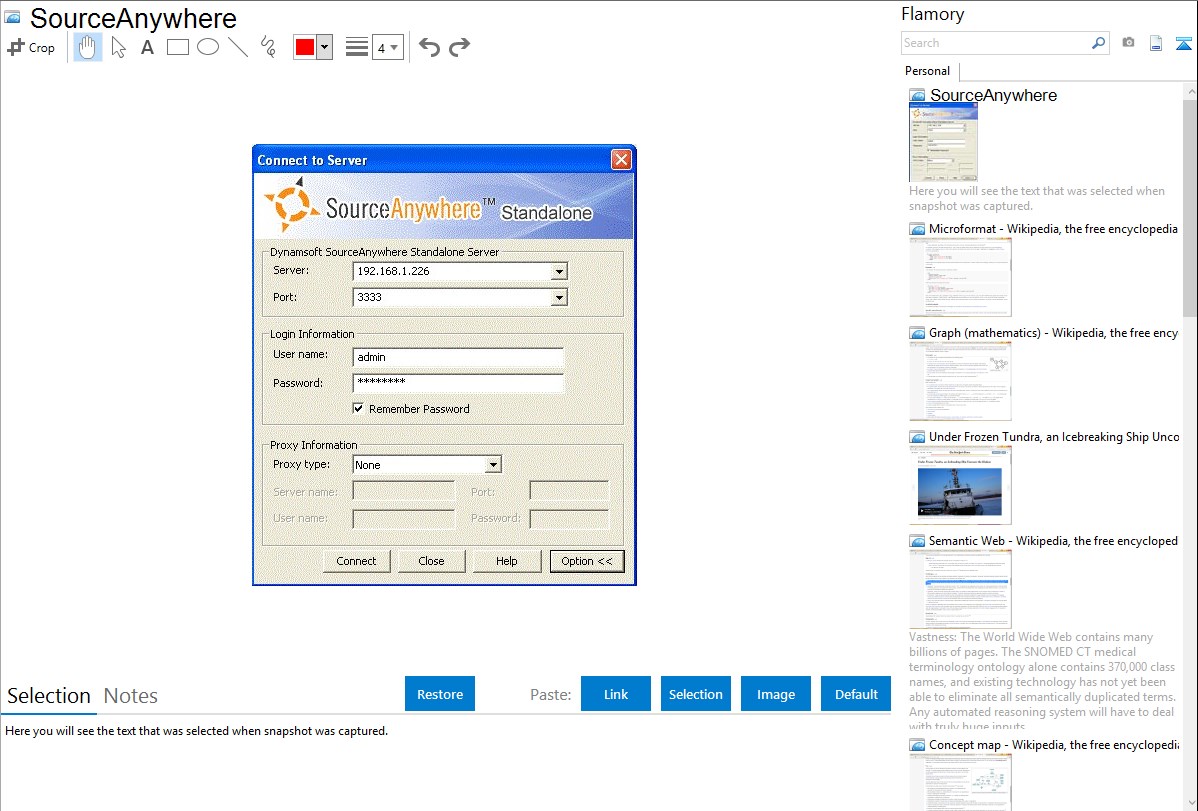Pick the rectangle shape tool
1198x811 pixels.
tap(178, 47)
